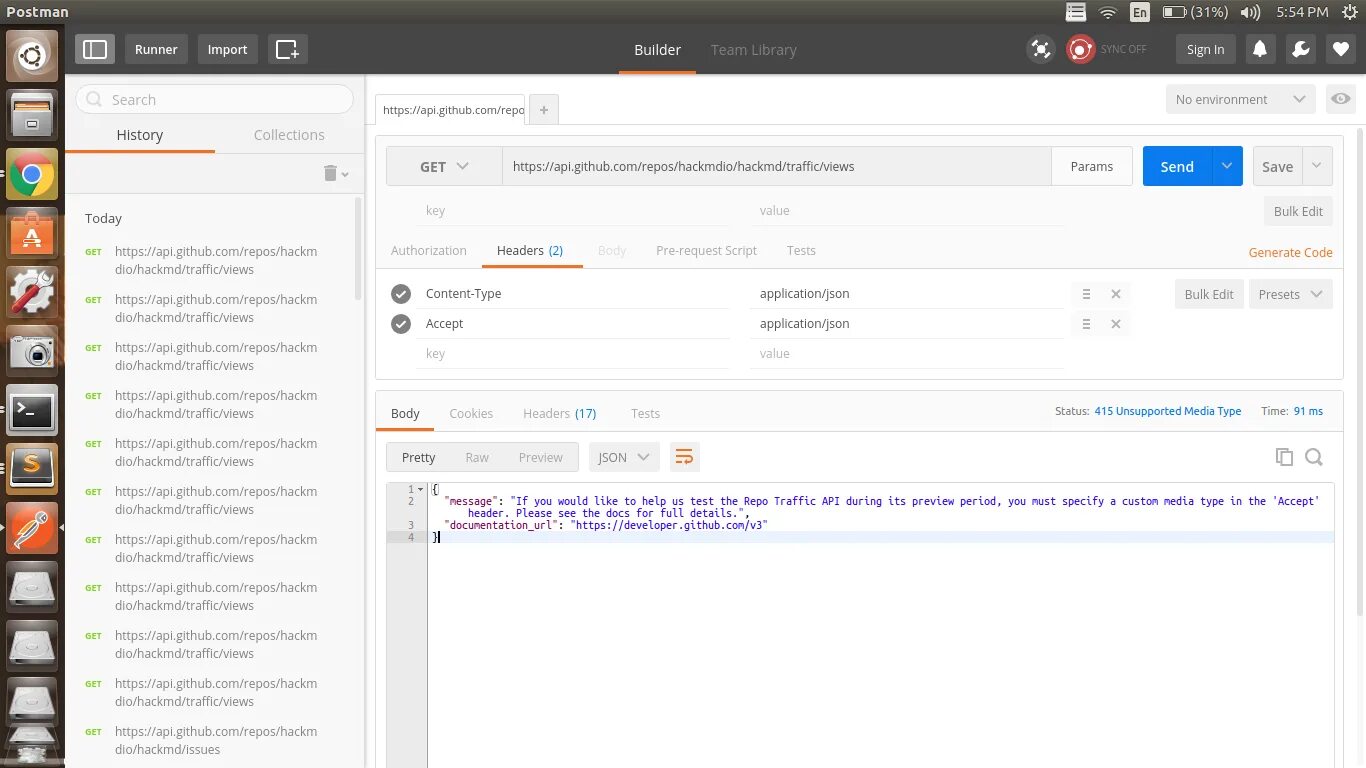Click the trash icon to clear history

point(331,173)
